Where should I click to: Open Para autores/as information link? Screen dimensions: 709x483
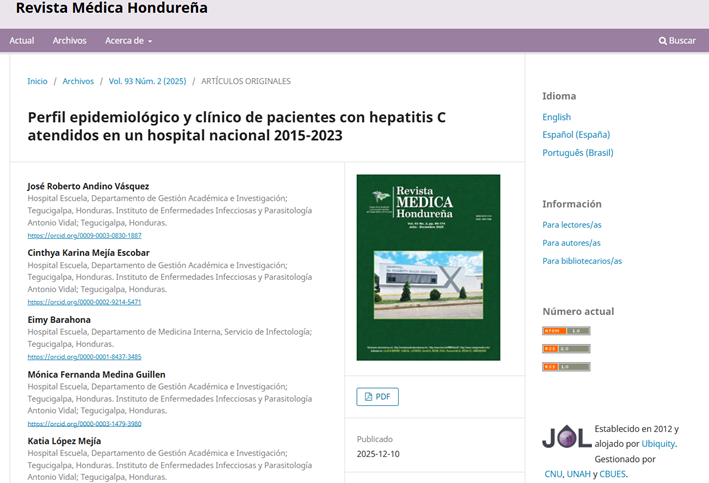(571, 243)
